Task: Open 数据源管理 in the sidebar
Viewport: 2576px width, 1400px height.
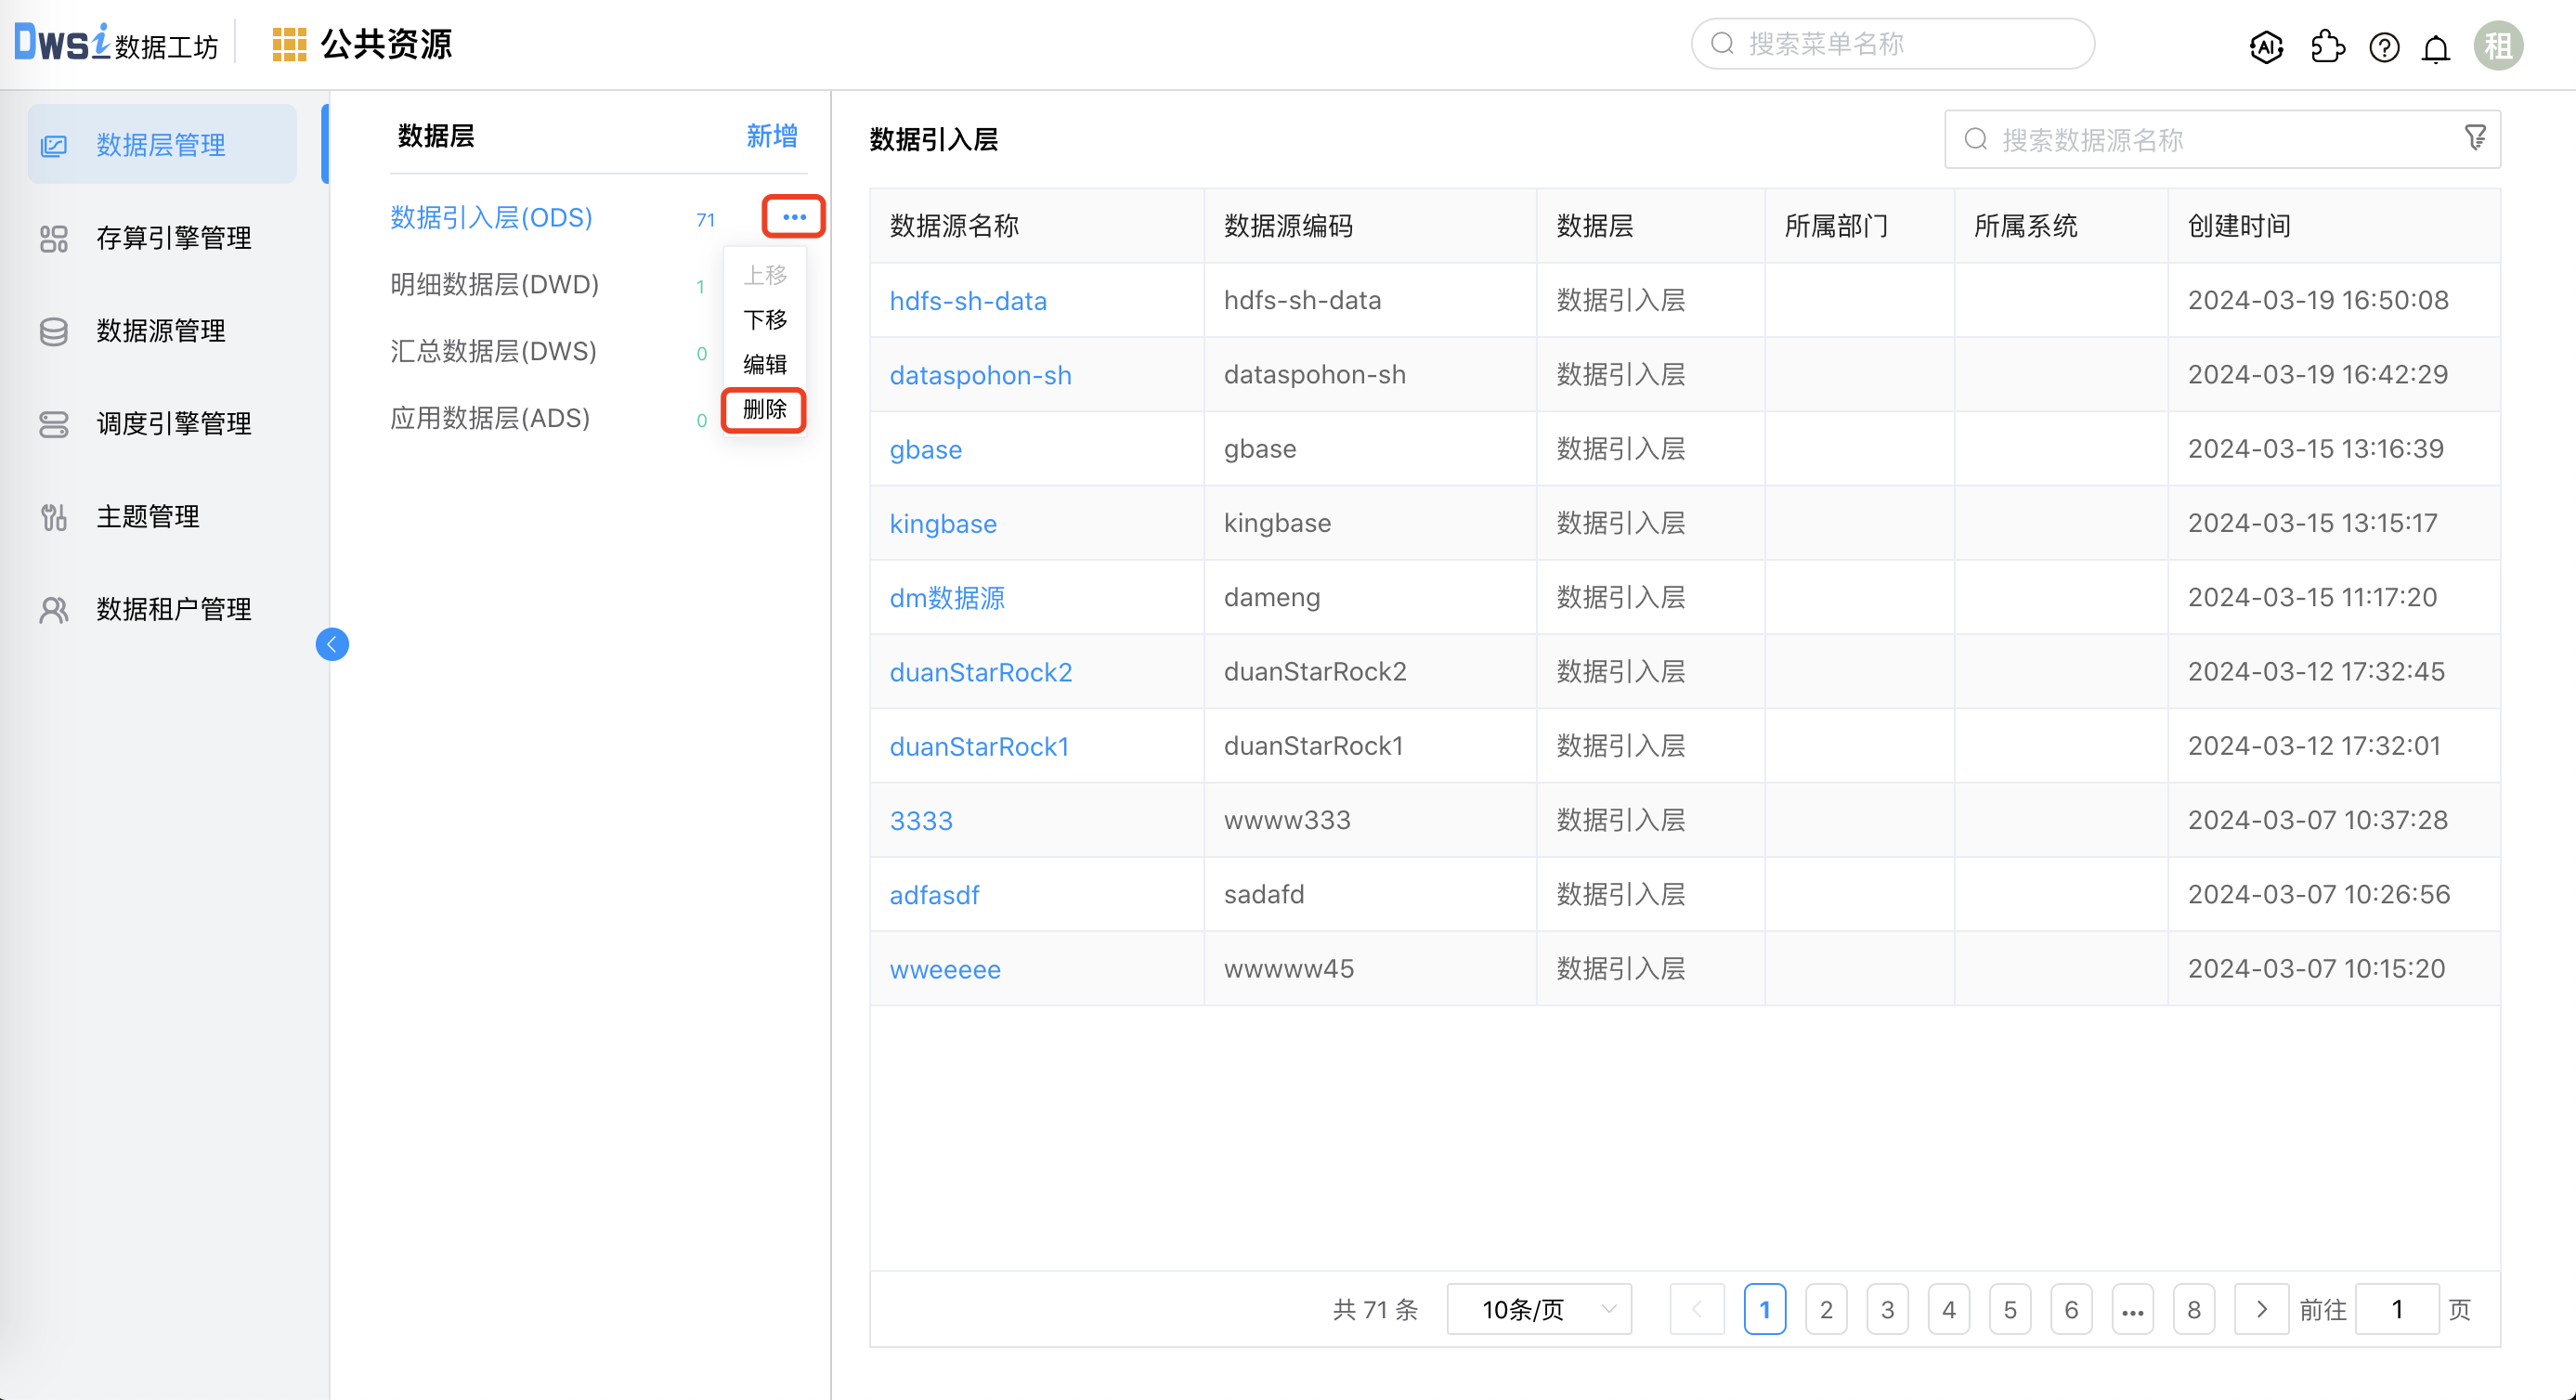Action: [x=160, y=331]
